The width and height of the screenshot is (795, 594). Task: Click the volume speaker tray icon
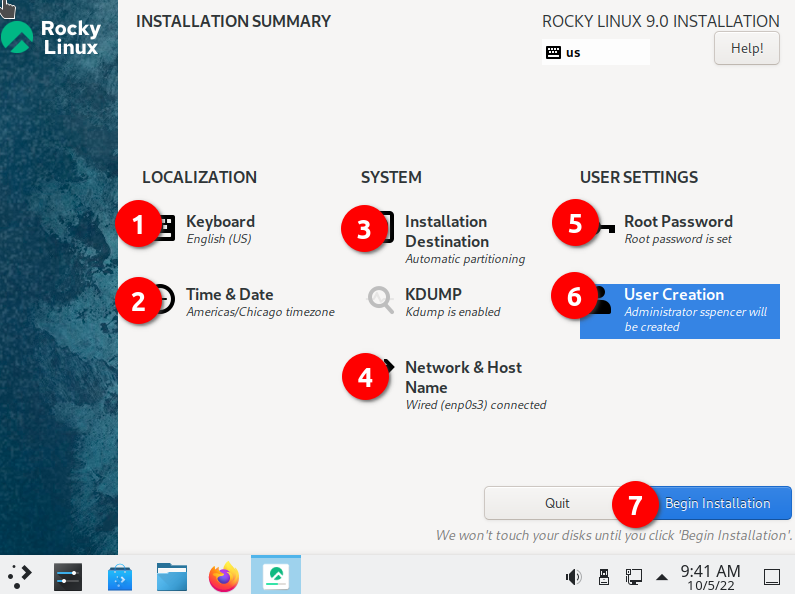(574, 576)
